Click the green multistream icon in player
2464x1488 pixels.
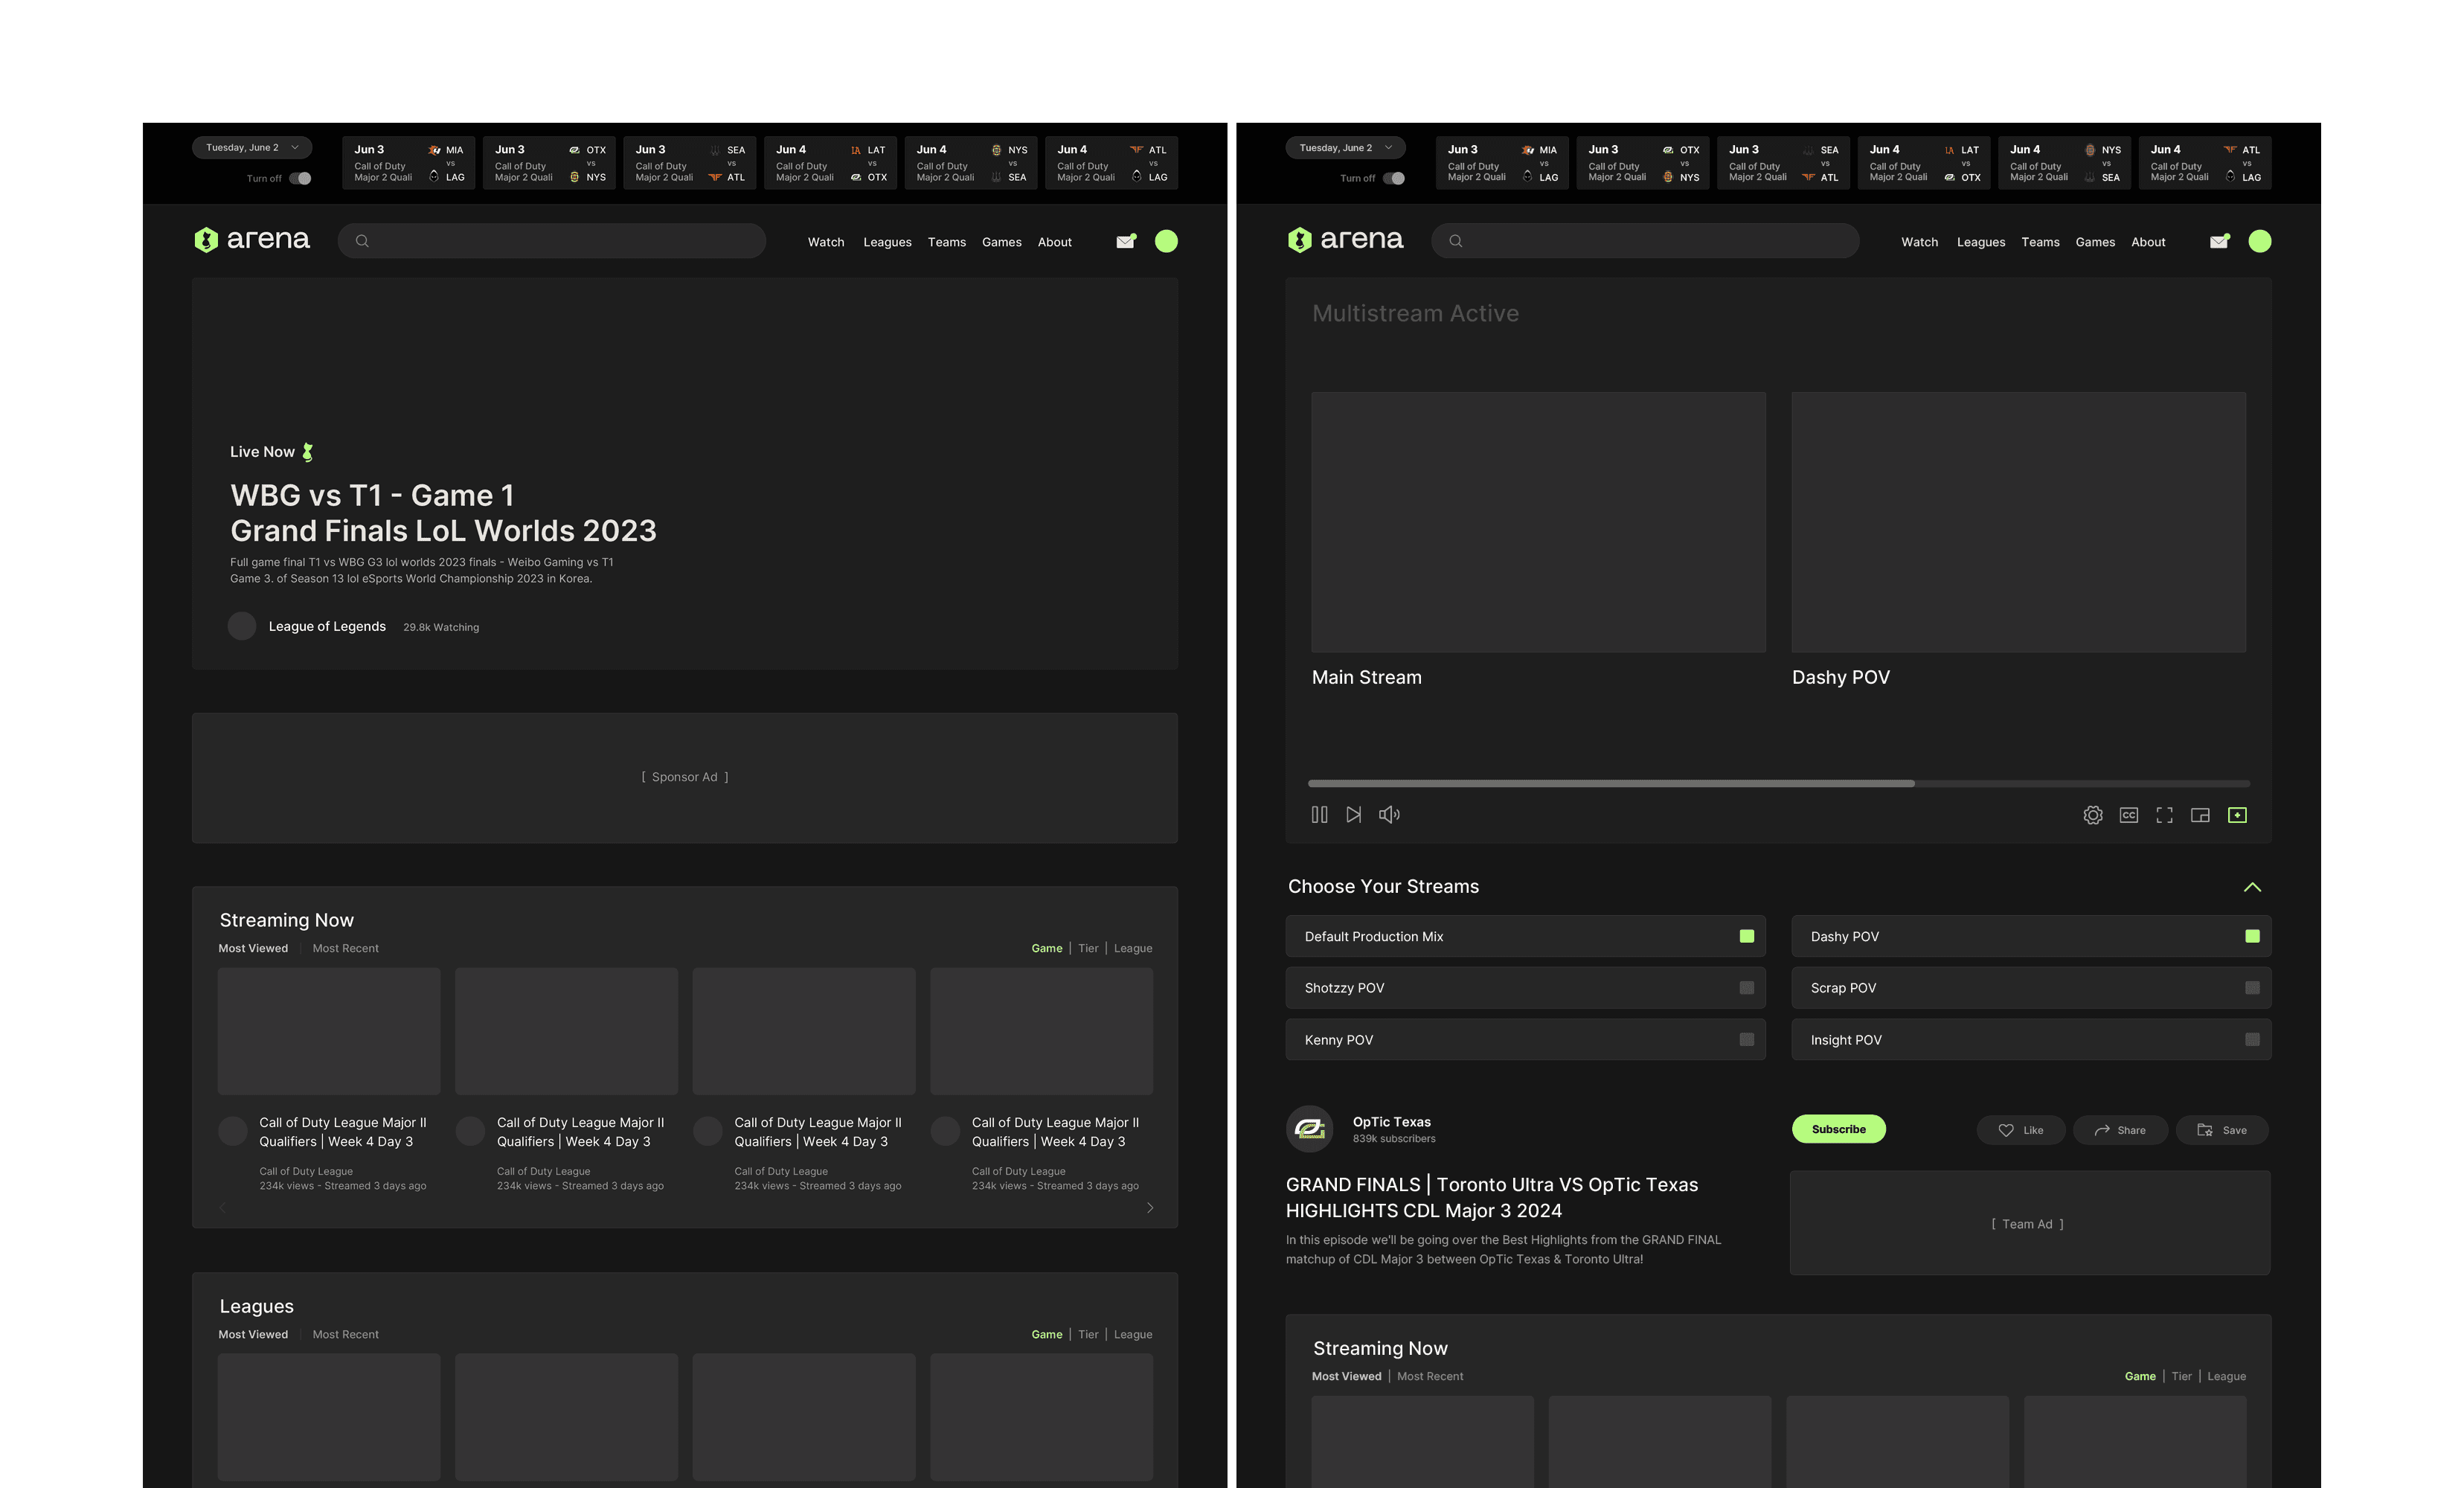point(2237,816)
